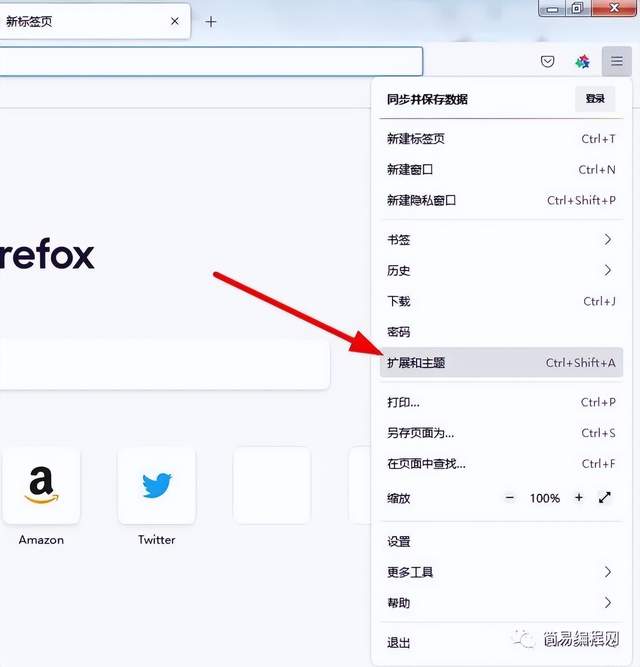Choose 另存页面为... save page entry
640x667 pixels.
point(501,433)
